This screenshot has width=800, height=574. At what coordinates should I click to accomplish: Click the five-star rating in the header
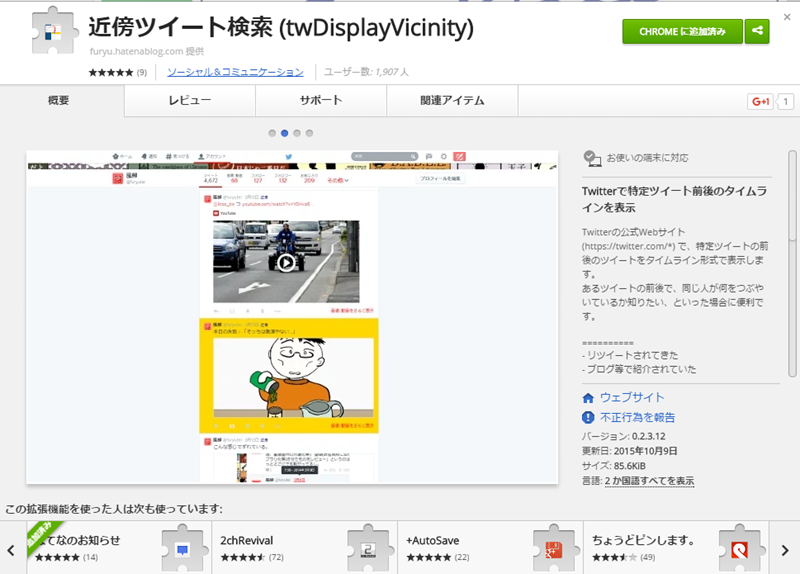pos(111,72)
